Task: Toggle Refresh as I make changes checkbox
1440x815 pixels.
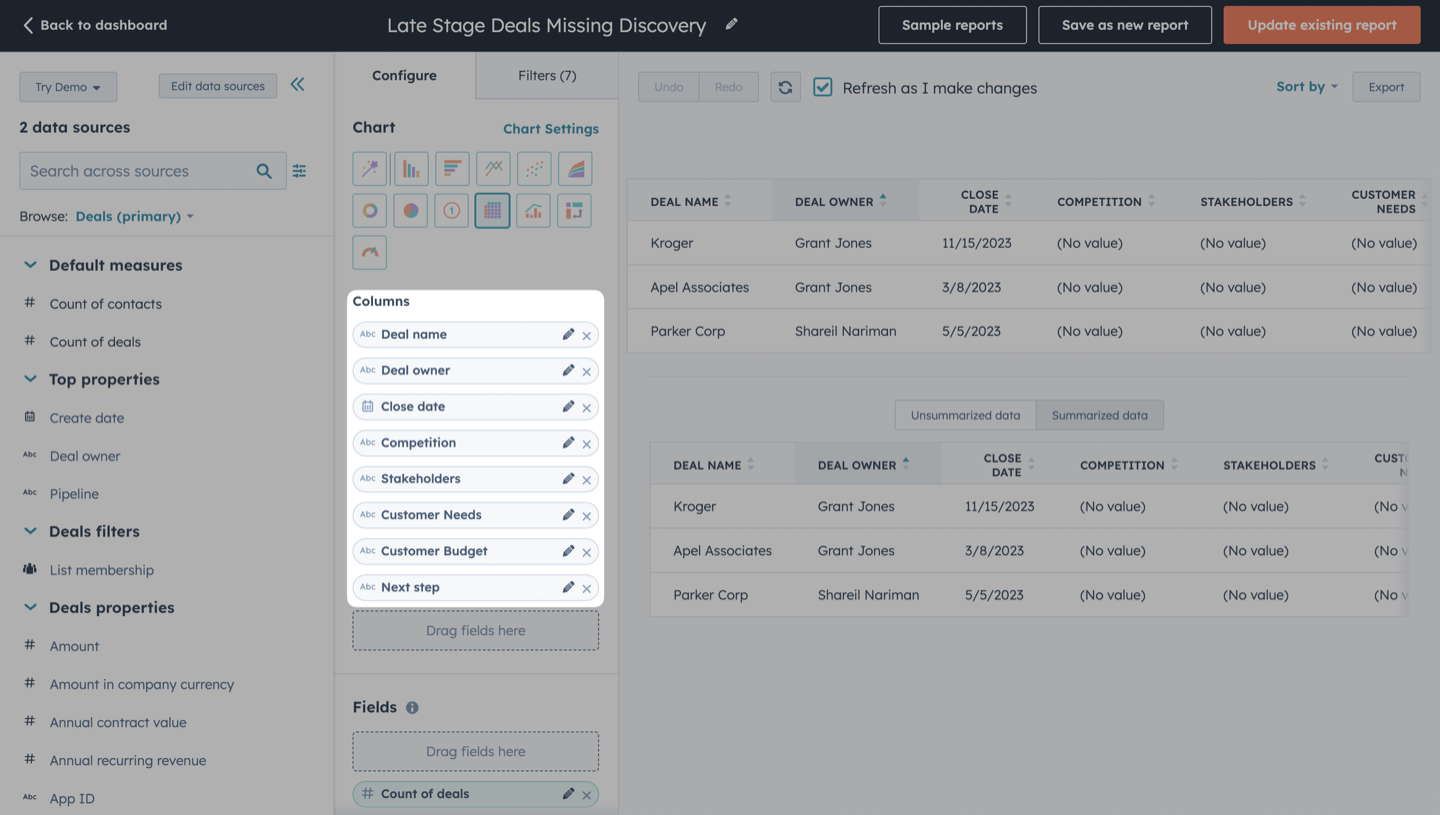Action: [822, 87]
